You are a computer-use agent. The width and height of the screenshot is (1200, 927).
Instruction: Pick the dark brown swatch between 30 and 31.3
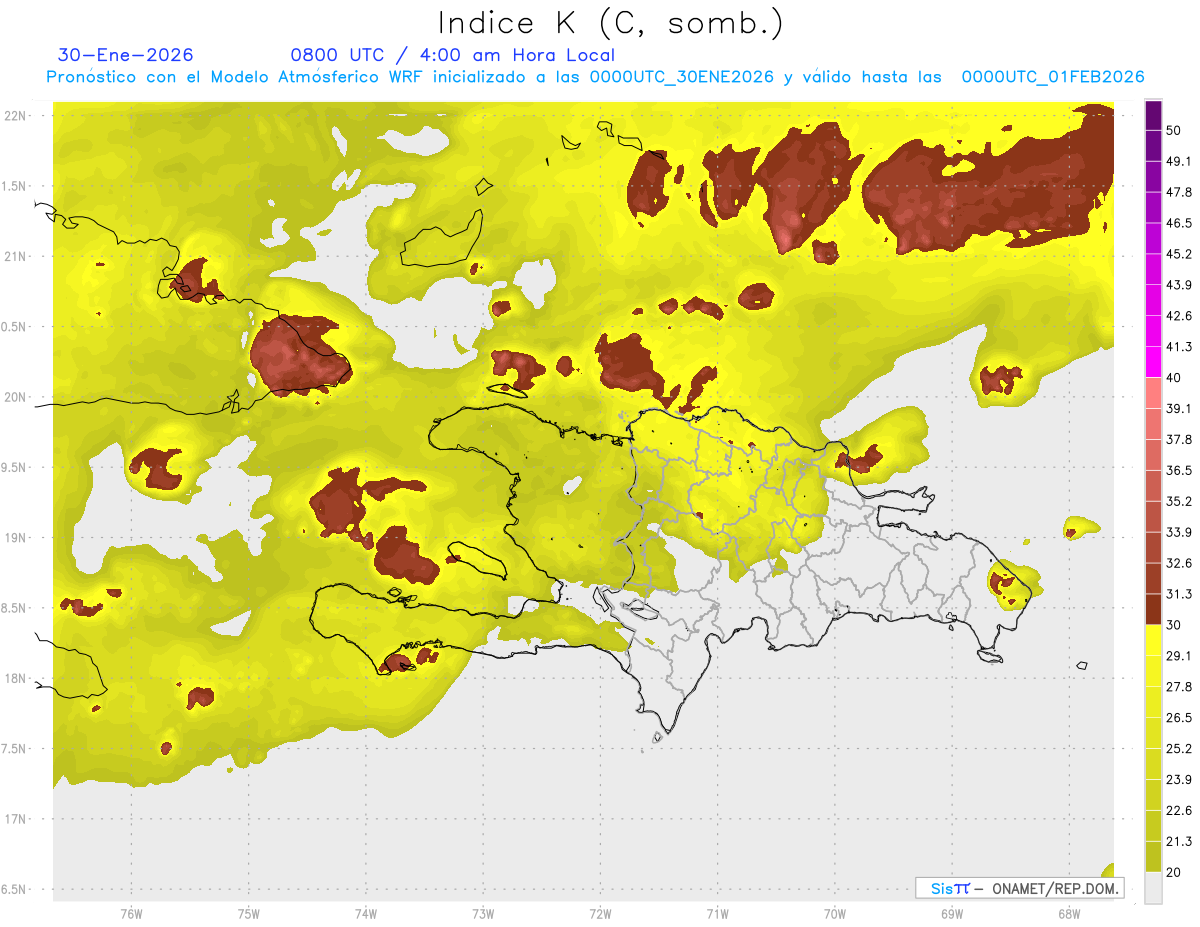coord(1153,610)
